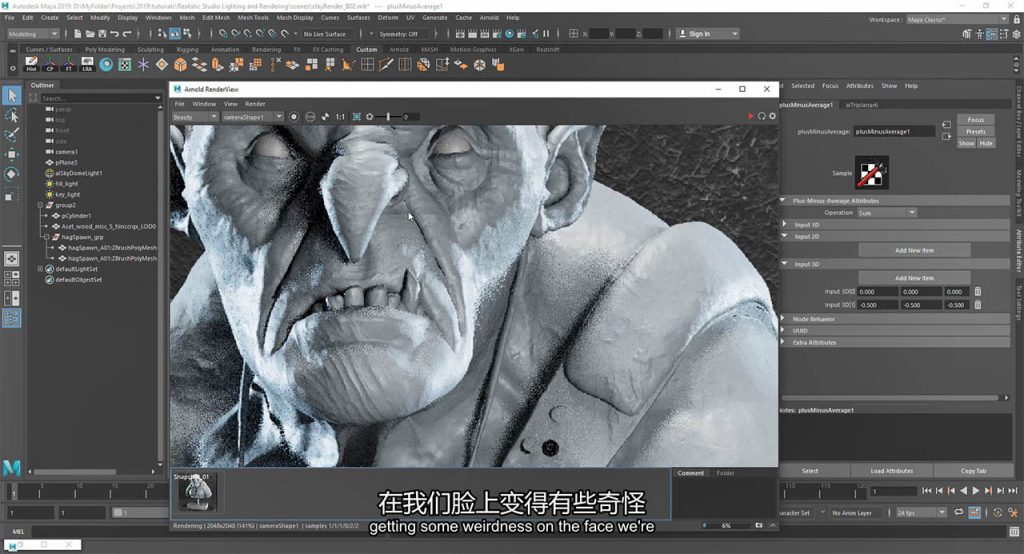Image resolution: width=1024 pixels, height=554 pixels.
Task: Switch to the aiTriplanar6 tab
Action: coord(861,105)
